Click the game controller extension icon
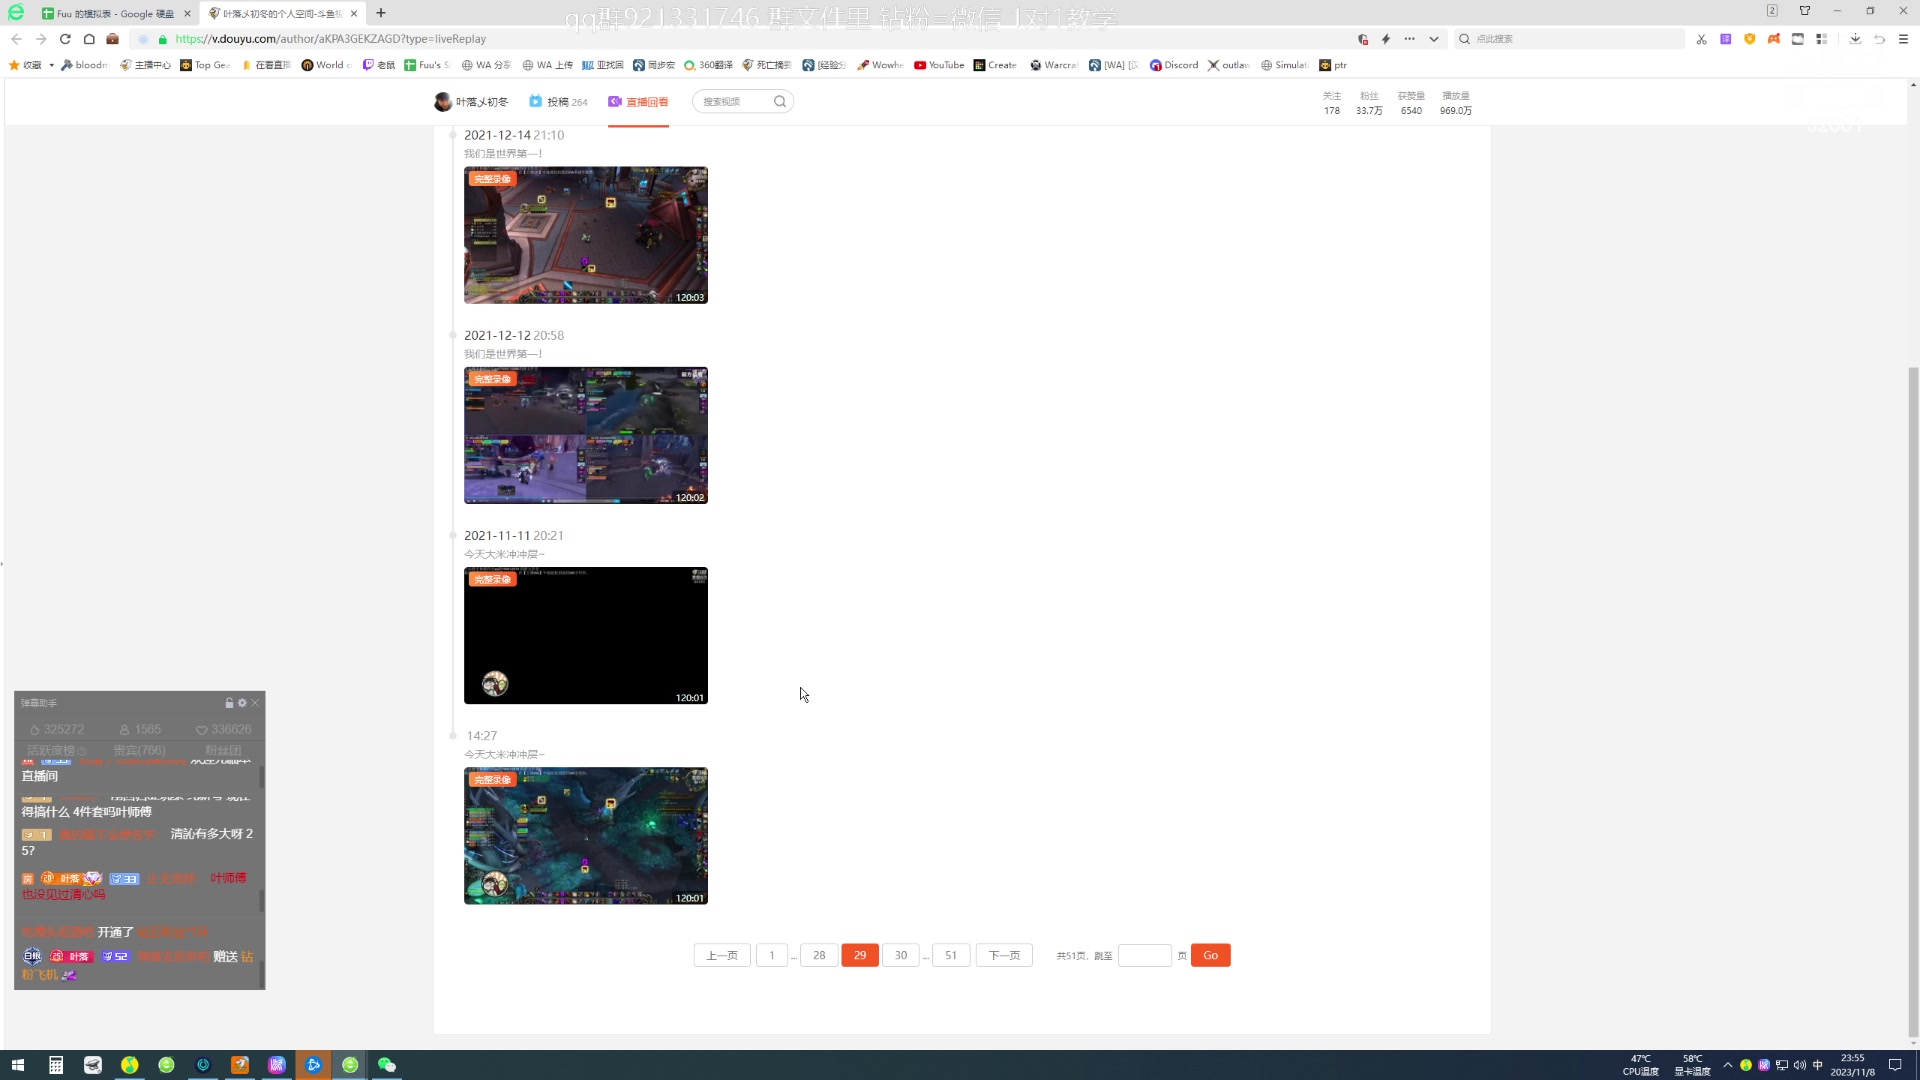The width and height of the screenshot is (1920, 1080). [1773, 39]
